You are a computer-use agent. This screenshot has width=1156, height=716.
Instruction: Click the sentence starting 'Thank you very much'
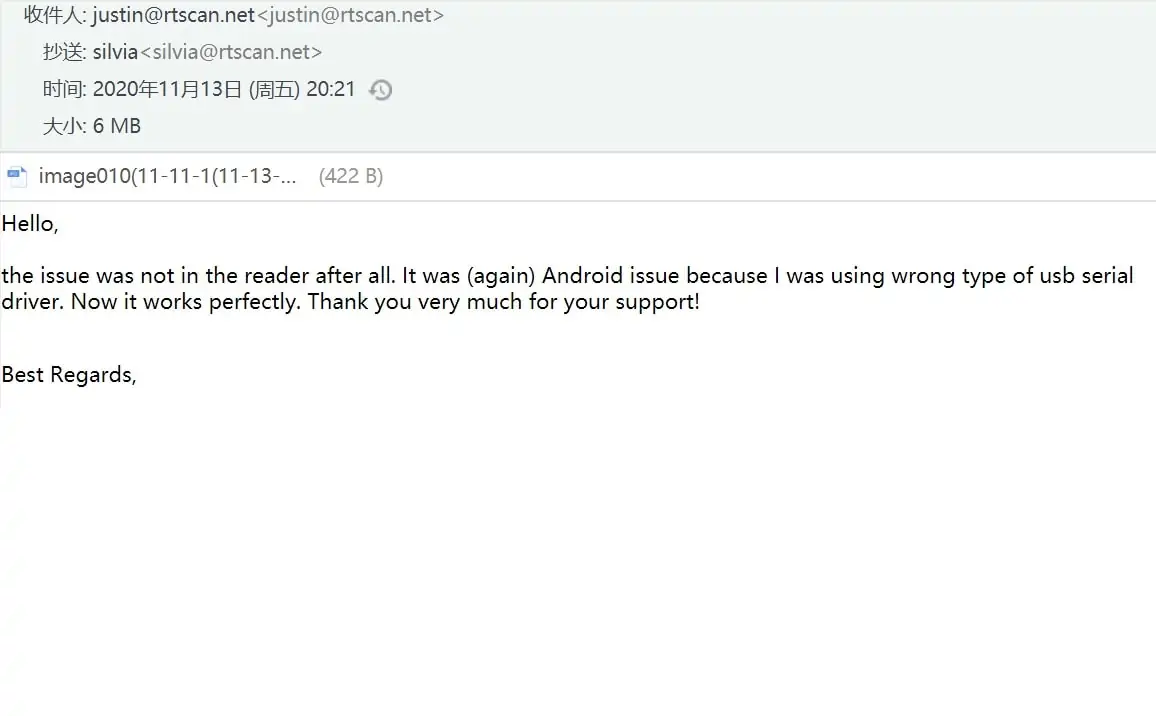[x=504, y=302]
